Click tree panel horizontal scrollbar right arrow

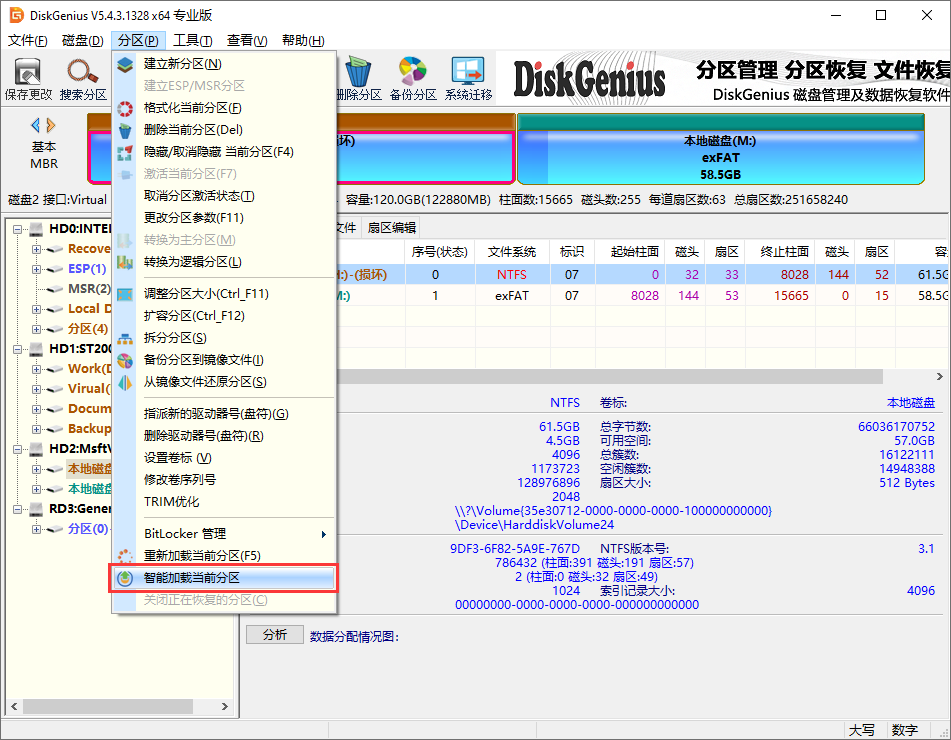pos(224,707)
